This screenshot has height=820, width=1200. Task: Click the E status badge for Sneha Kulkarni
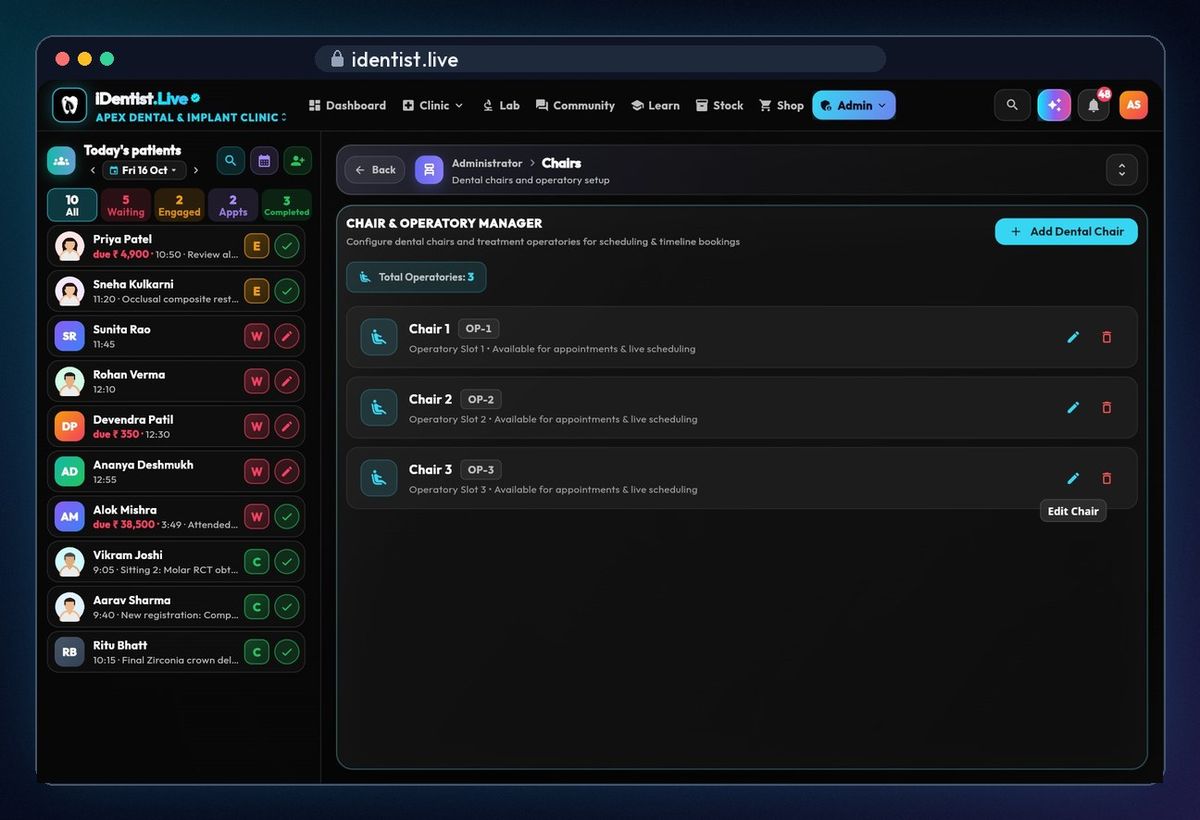256,291
